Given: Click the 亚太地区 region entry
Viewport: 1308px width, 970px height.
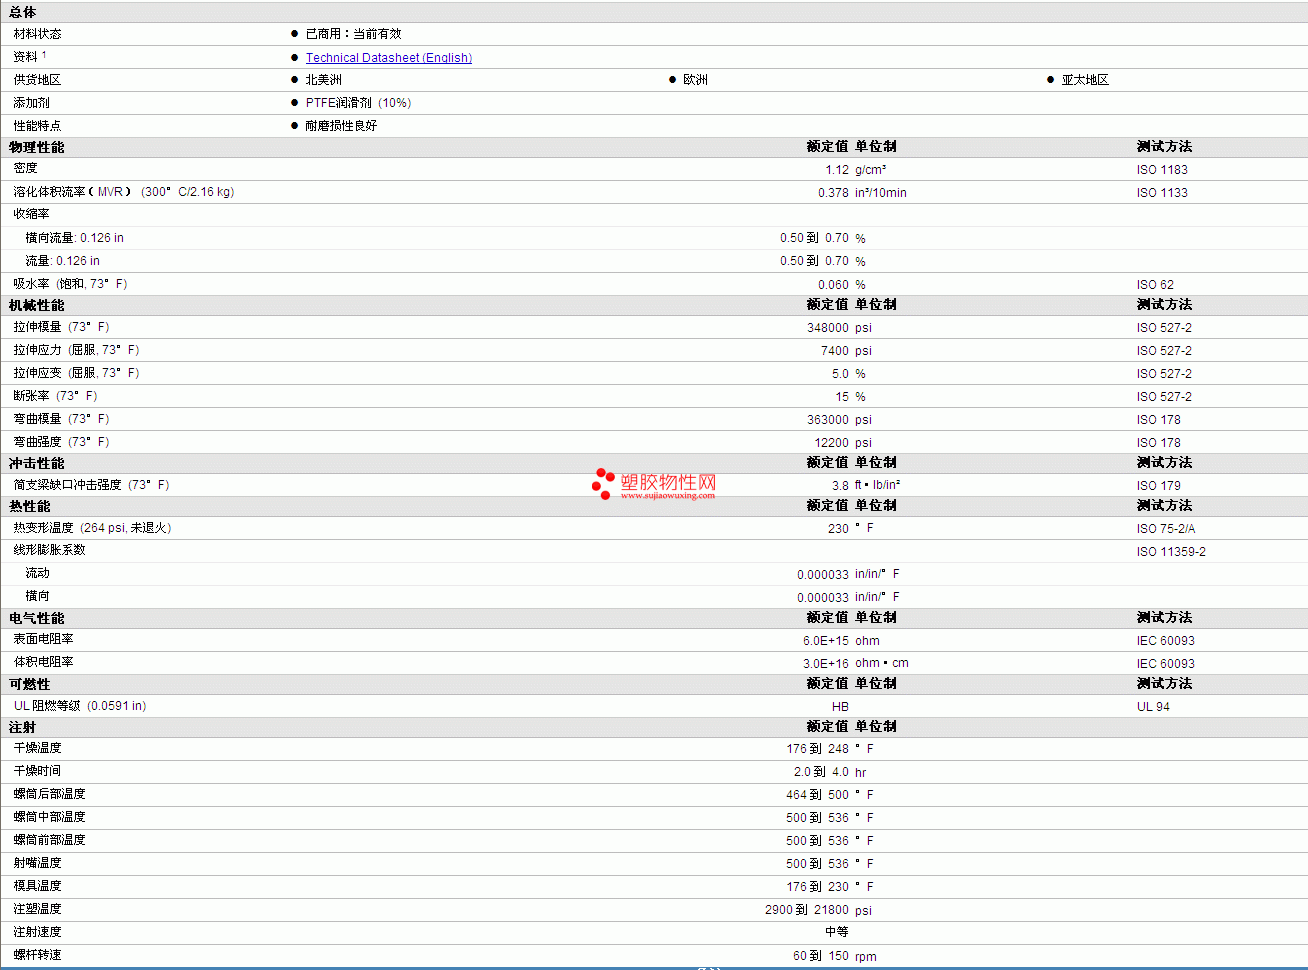Looking at the screenshot, I should click(x=1085, y=80).
